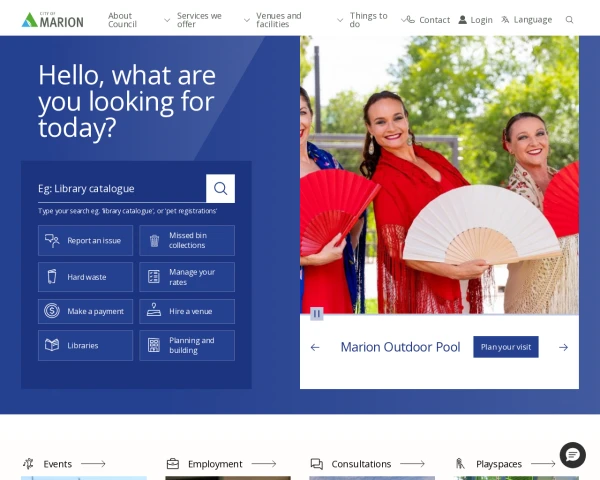Image resolution: width=600 pixels, height=480 pixels.
Task: Follow the arrow beside Playspaces
Action: tap(543, 464)
